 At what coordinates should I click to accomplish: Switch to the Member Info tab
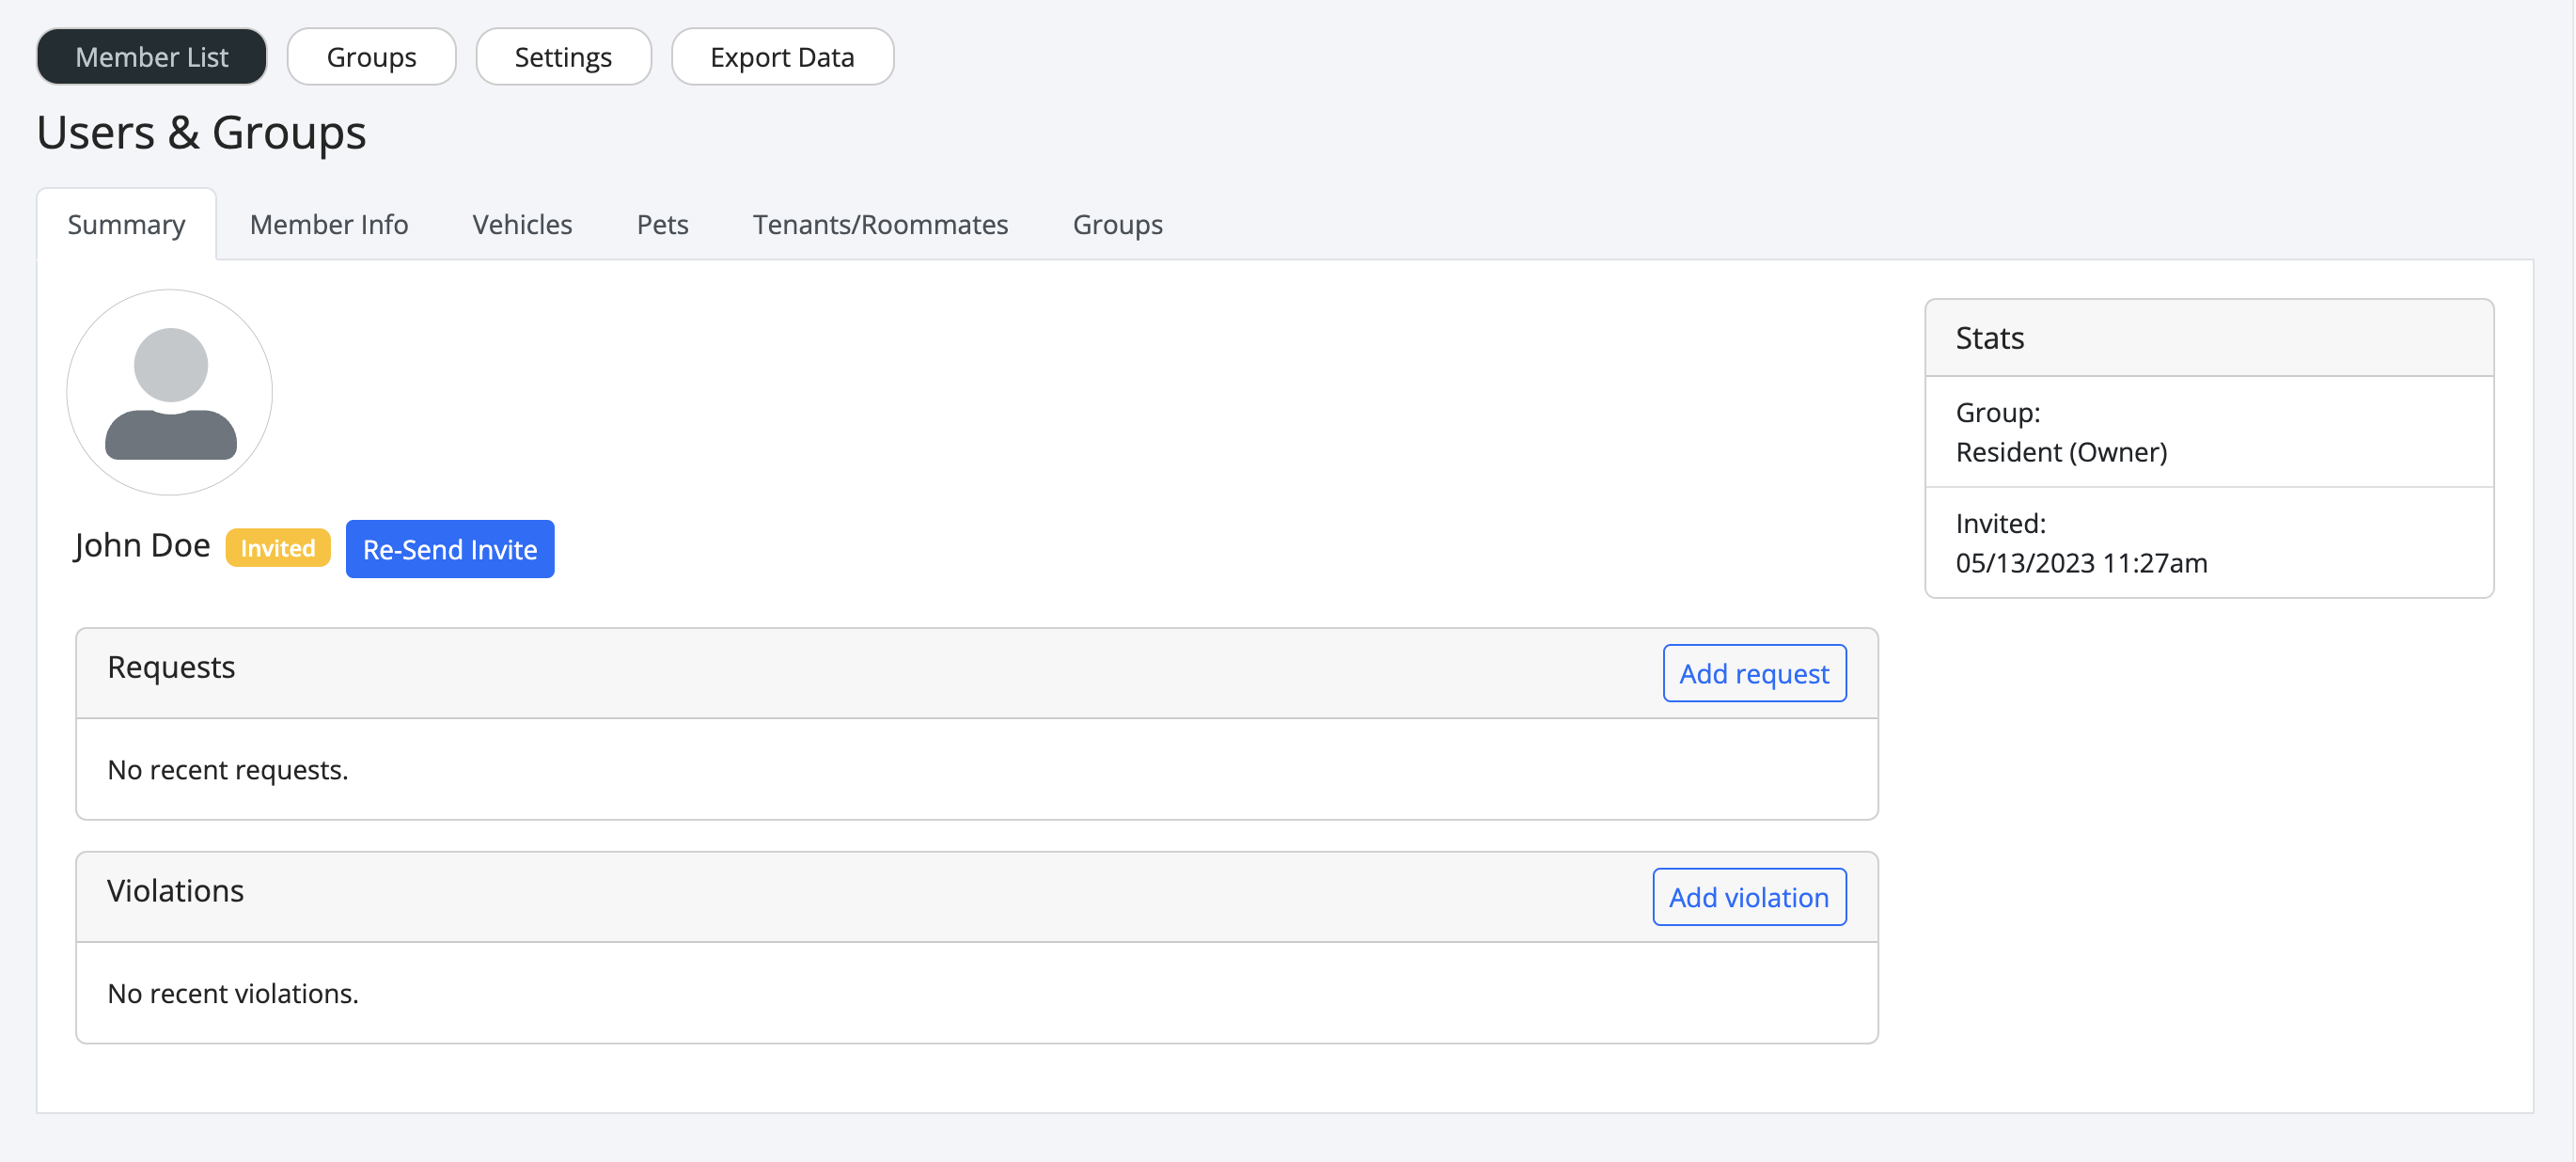pos(329,224)
